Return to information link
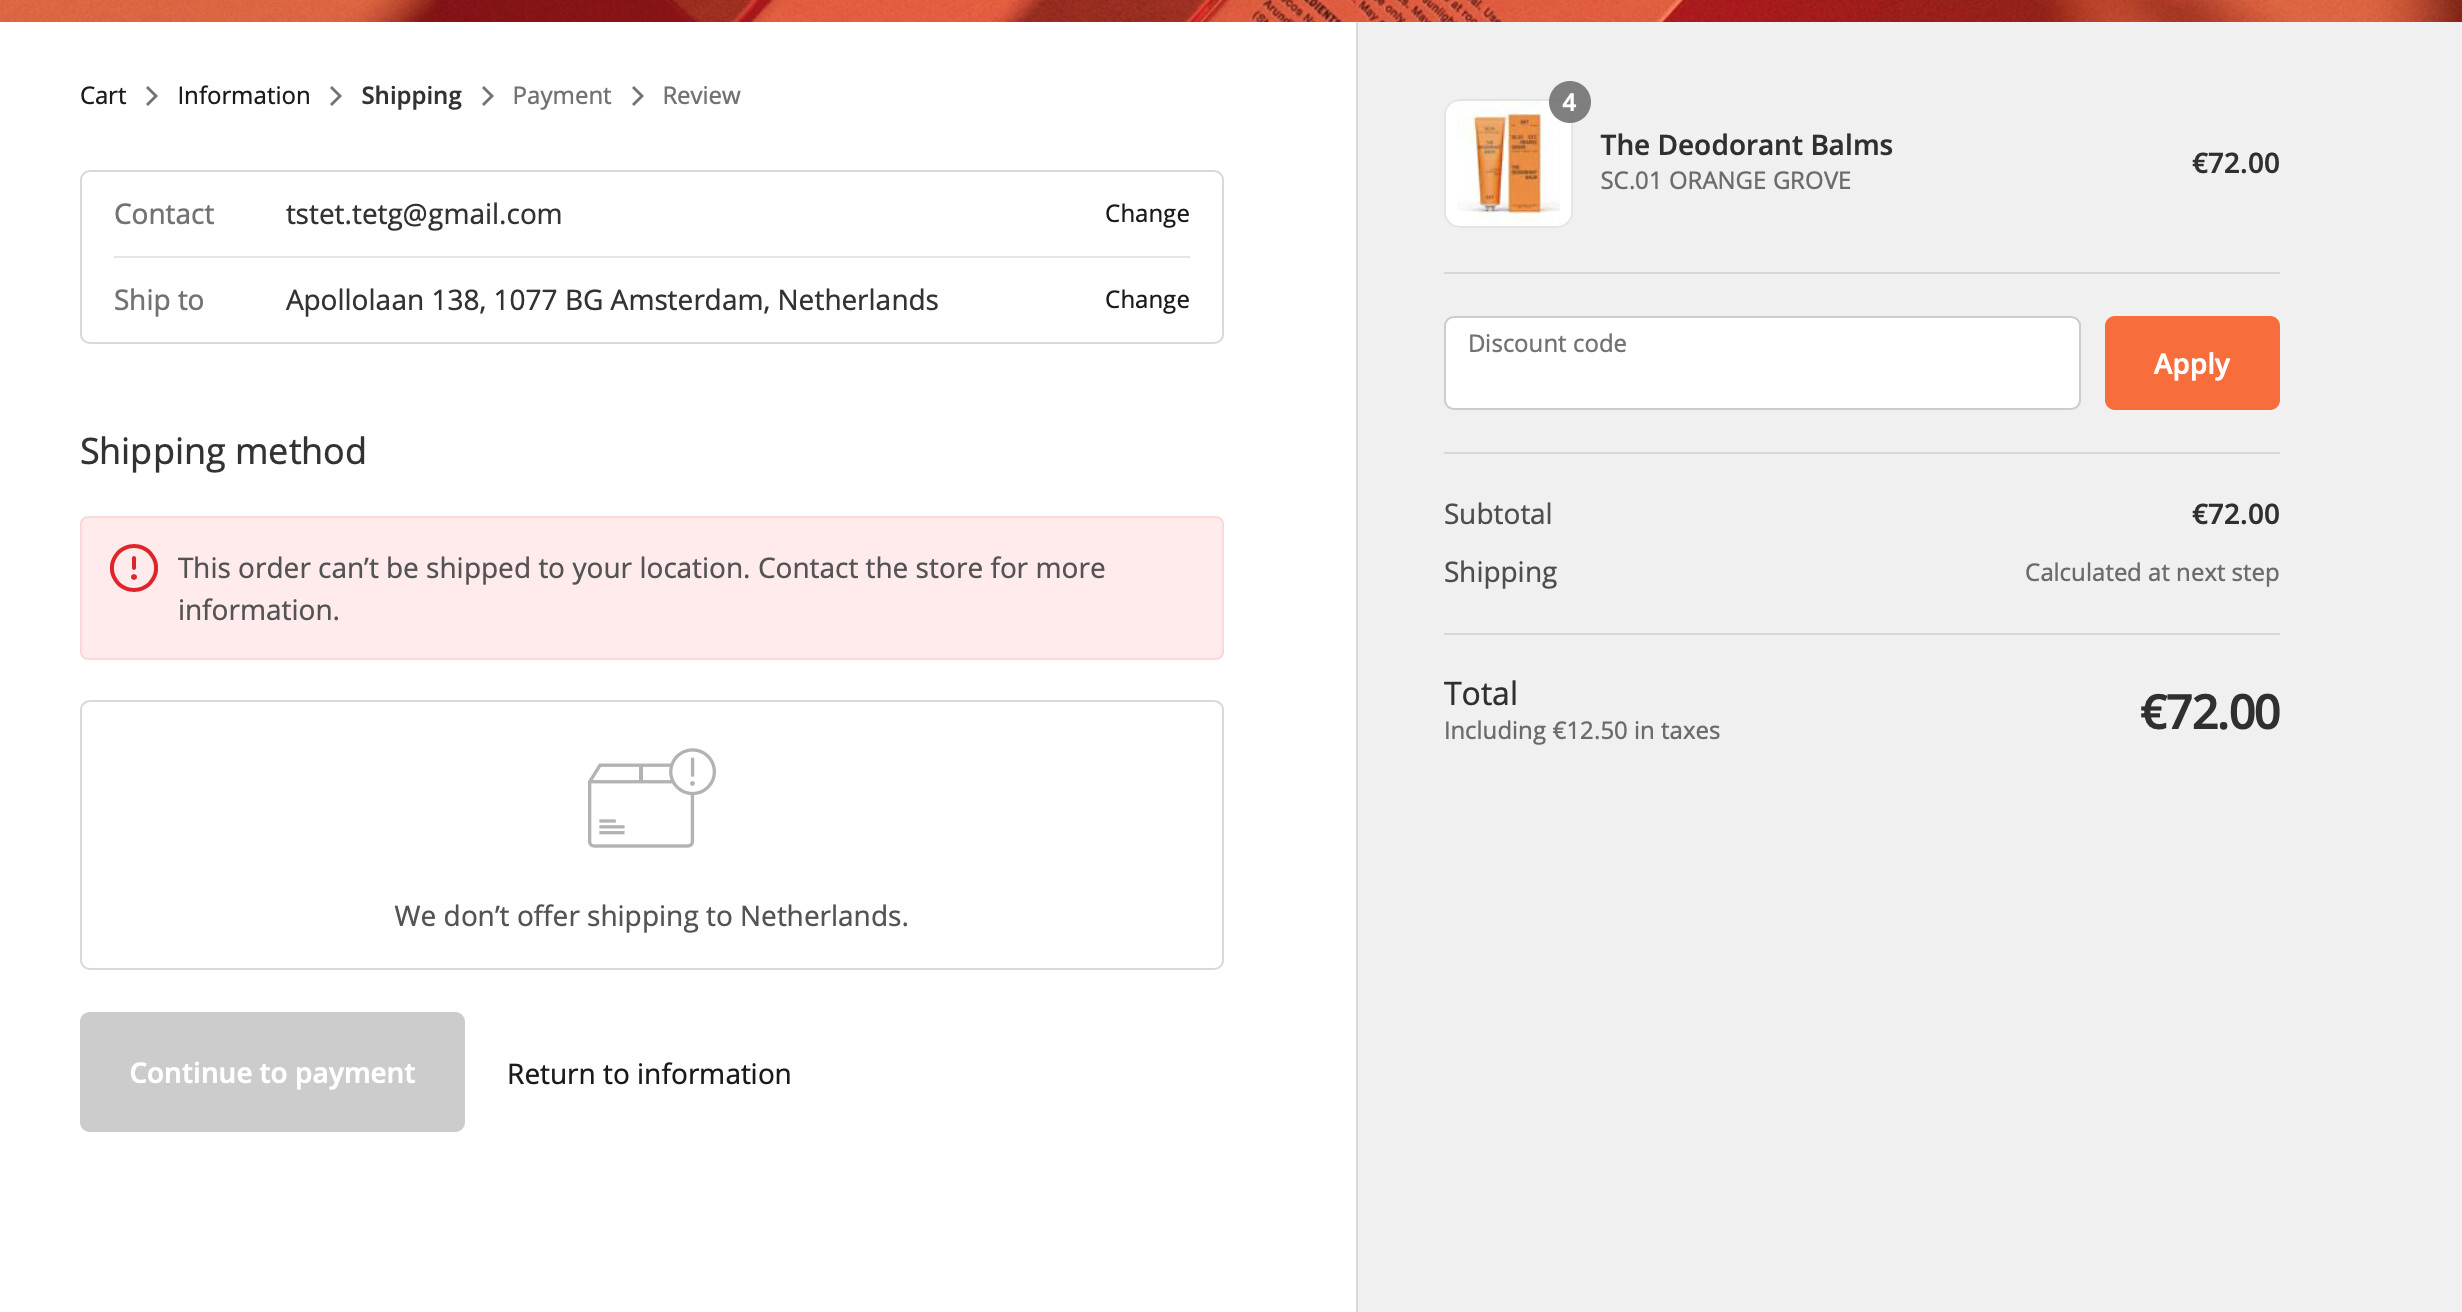The height and width of the screenshot is (1312, 2462). point(649,1074)
